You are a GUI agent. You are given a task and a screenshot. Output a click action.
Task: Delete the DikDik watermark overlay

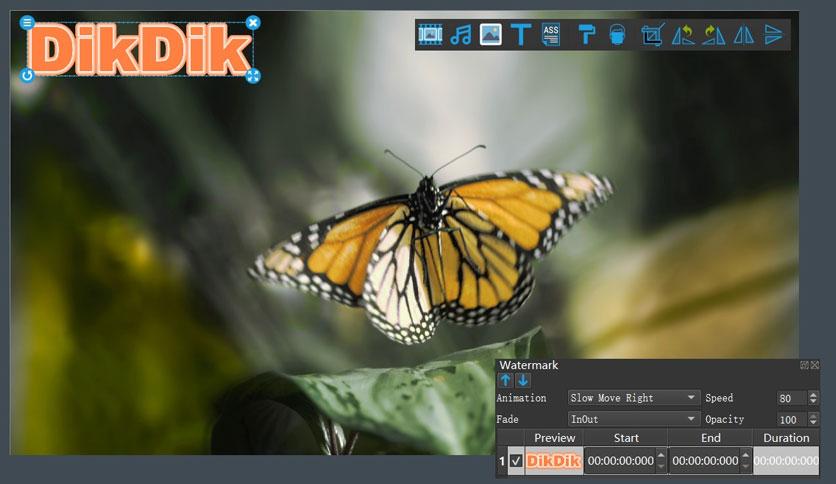[x=253, y=22]
